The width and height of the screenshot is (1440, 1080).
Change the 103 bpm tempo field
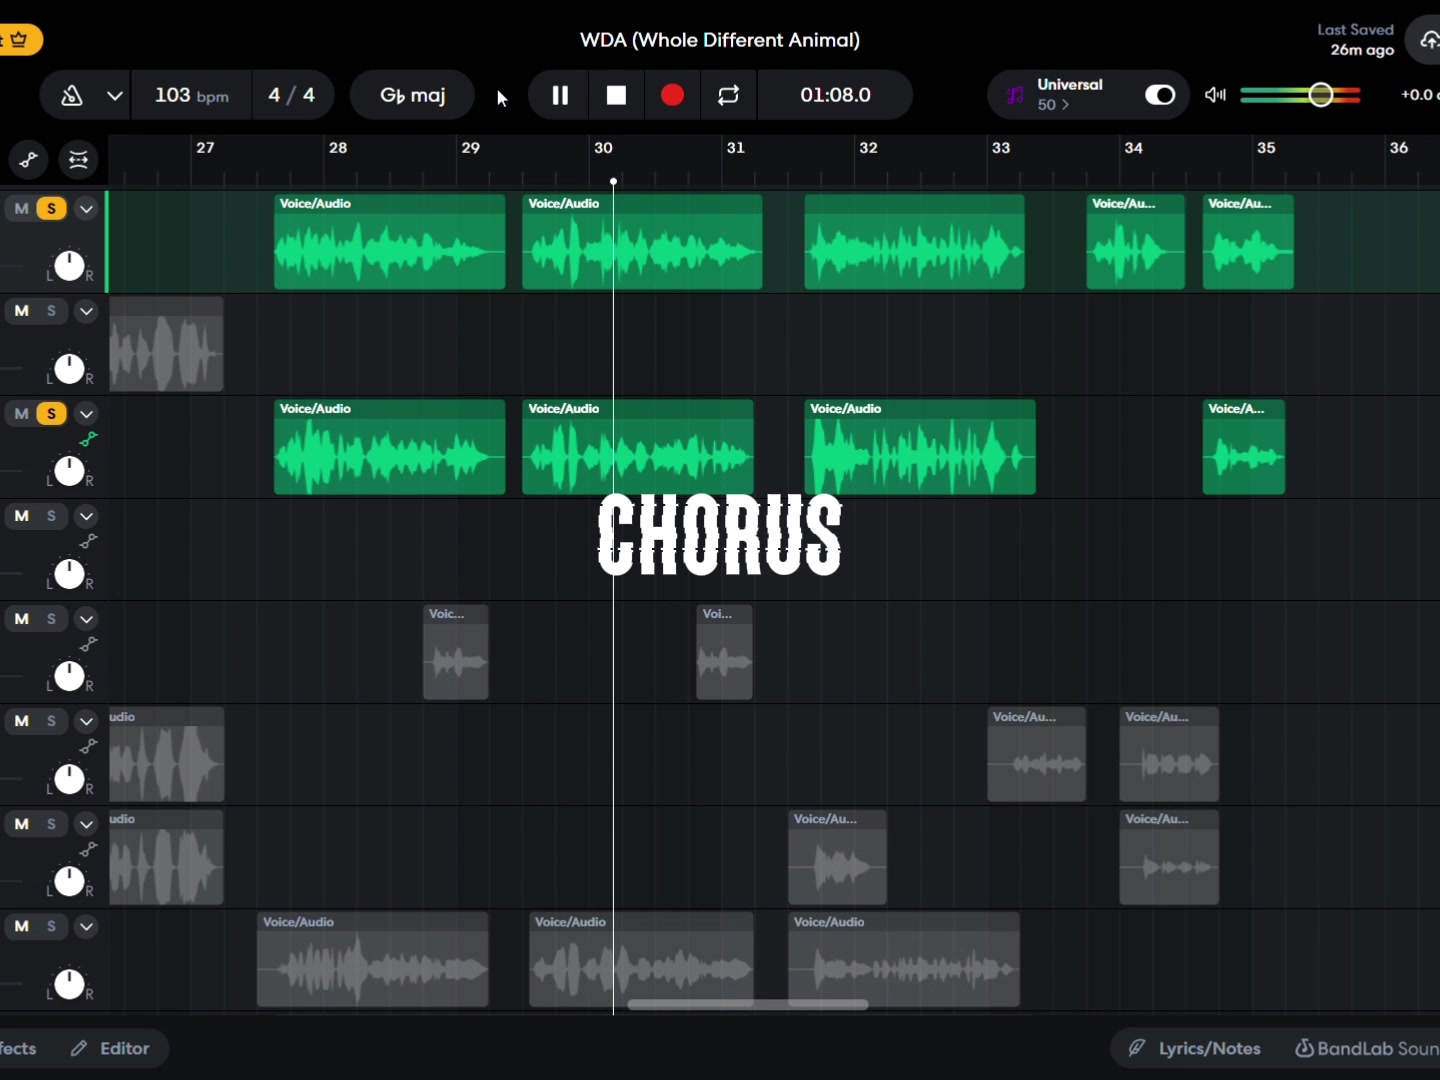click(x=191, y=95)
